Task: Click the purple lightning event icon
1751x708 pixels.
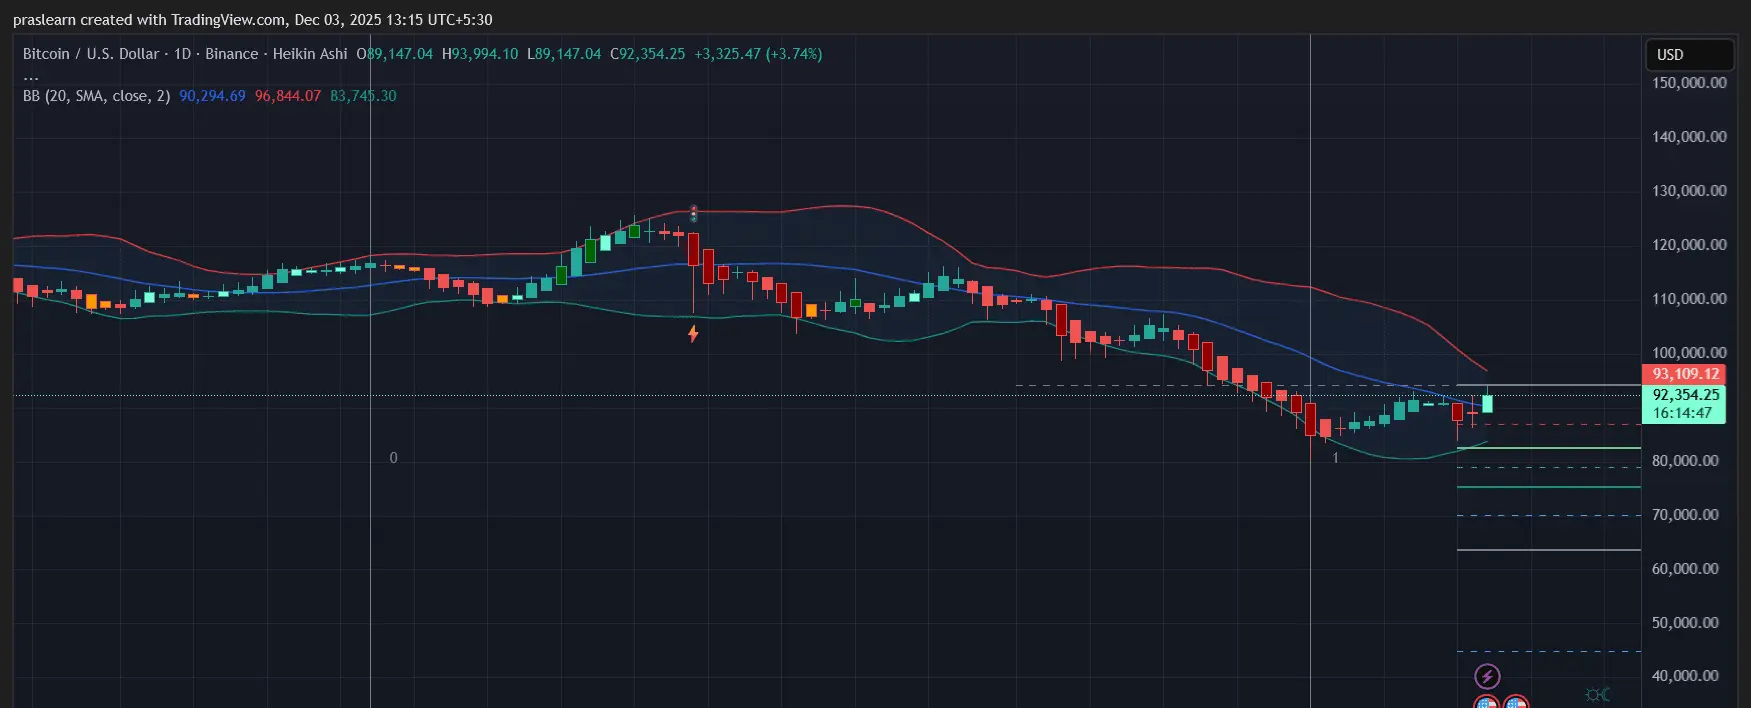Action: click(1487, 677)
